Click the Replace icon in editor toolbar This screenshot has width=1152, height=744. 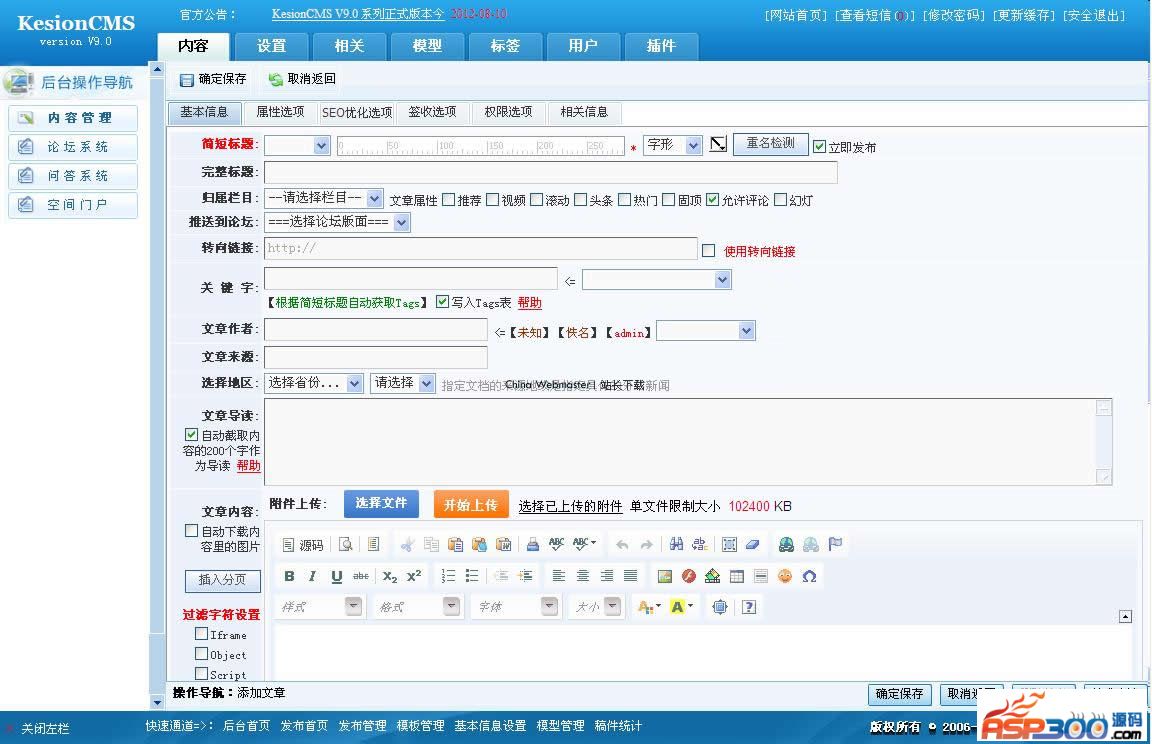click(x=700, y=544)
